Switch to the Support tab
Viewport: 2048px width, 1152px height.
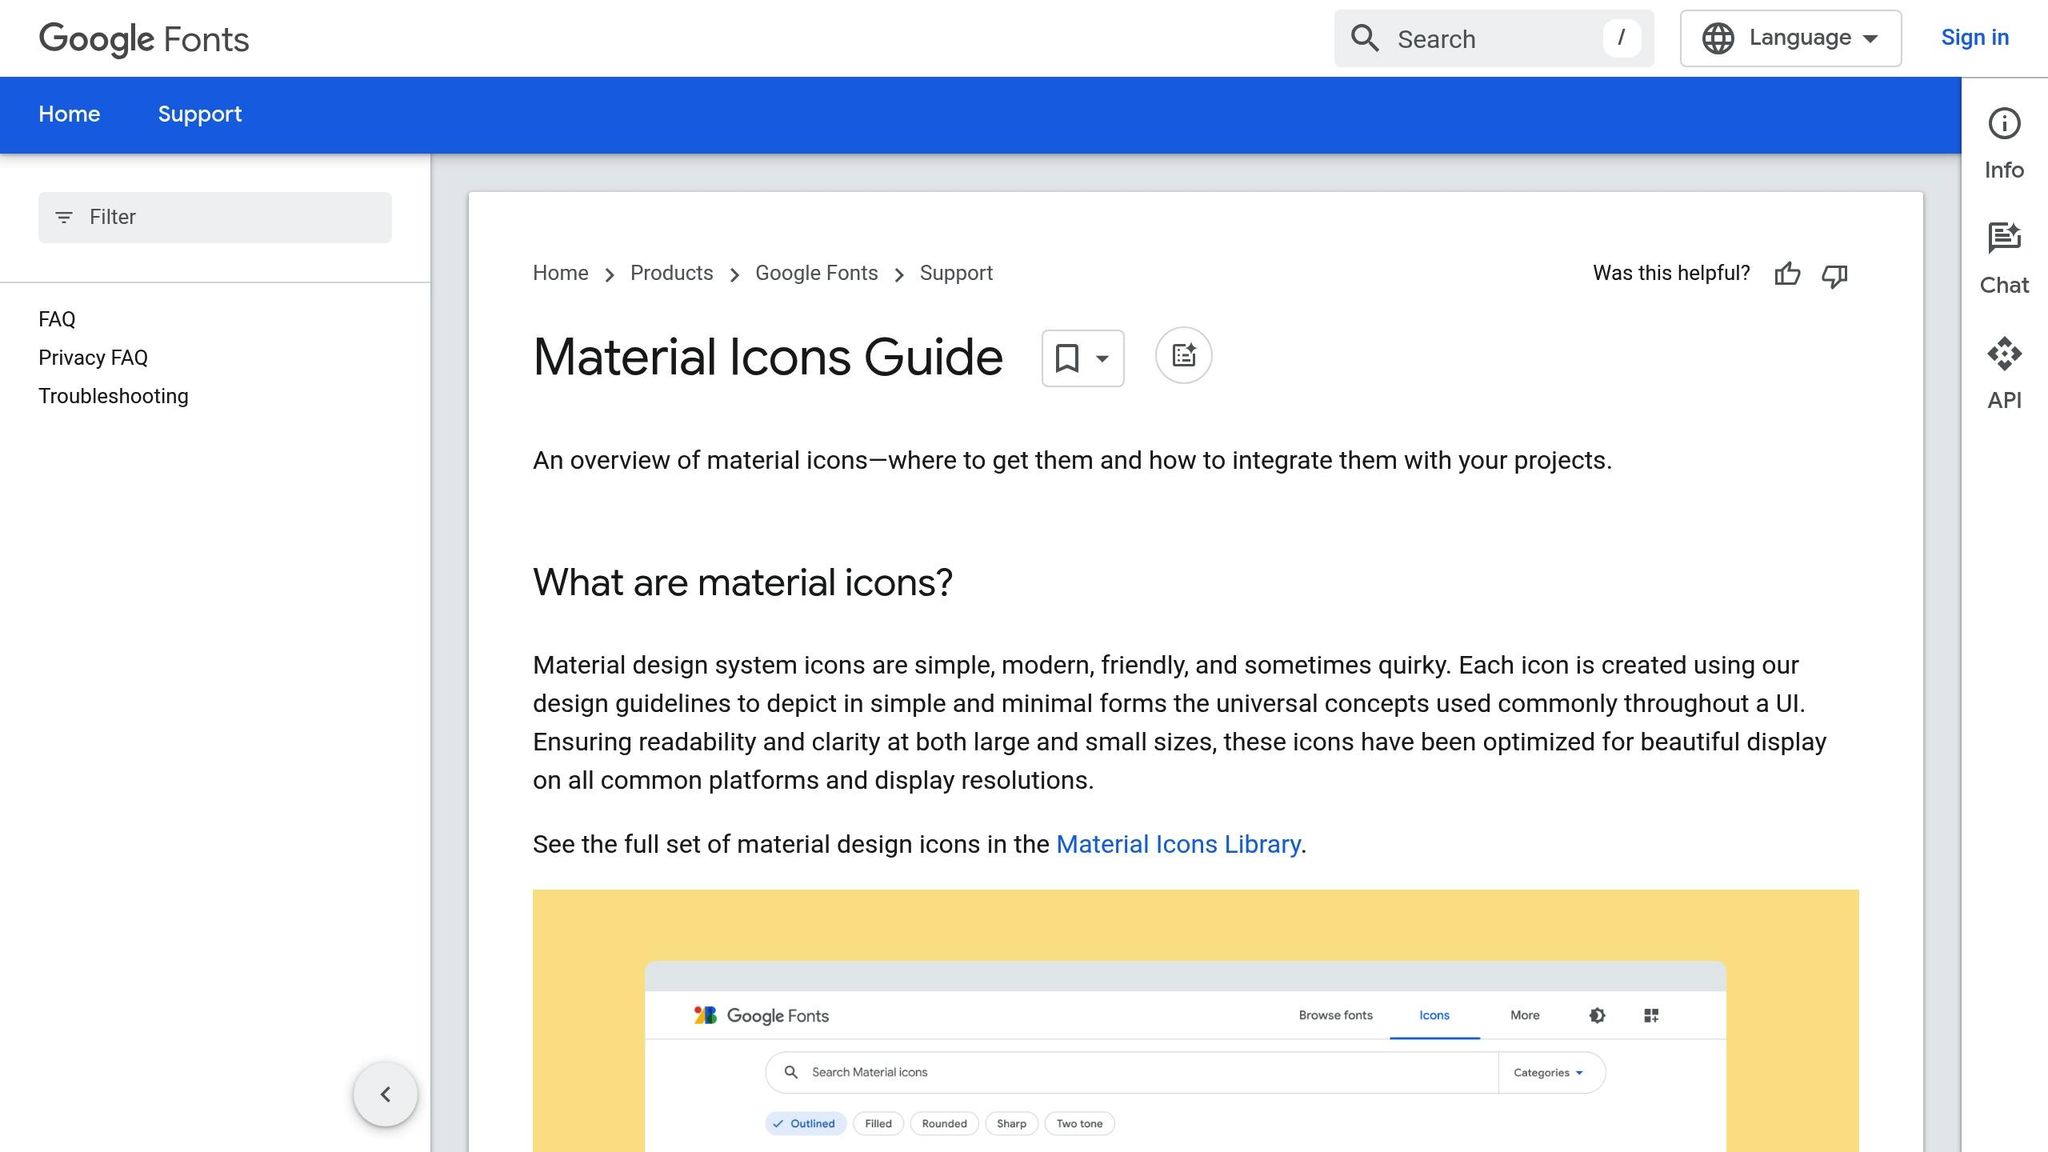(x=199, y=114)
